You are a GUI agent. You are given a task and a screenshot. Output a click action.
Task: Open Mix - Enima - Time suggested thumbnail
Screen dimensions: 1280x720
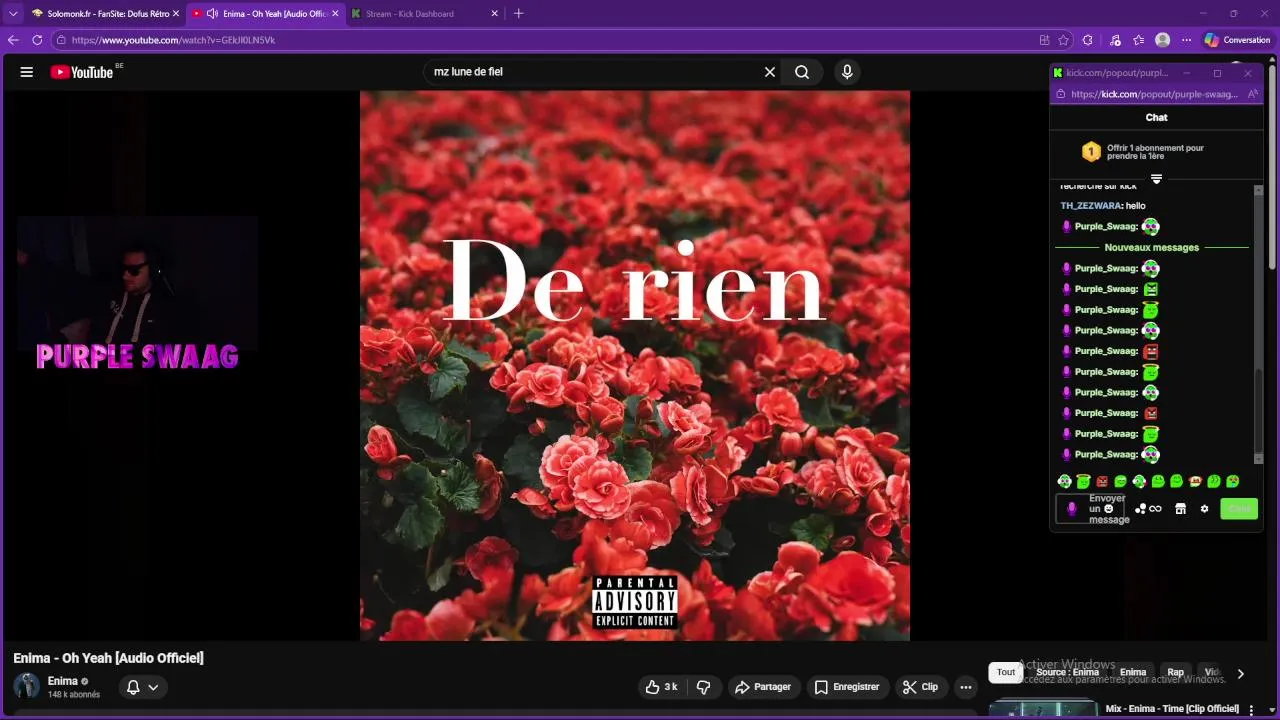coord(1043,709)
